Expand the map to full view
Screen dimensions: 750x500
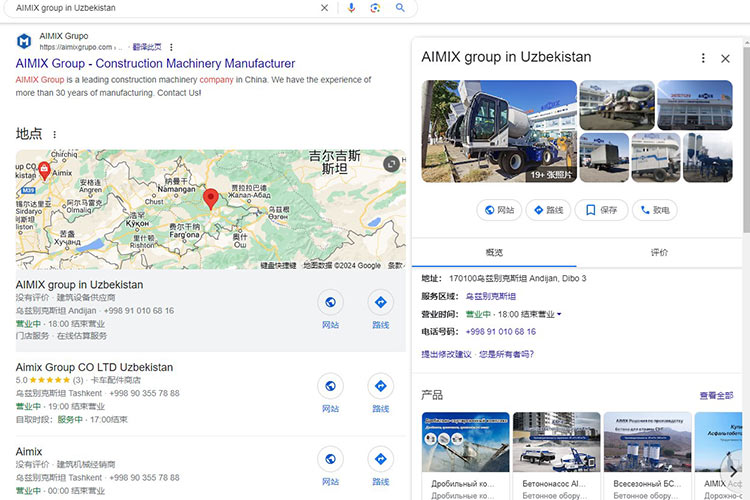(x=391, y=164)
